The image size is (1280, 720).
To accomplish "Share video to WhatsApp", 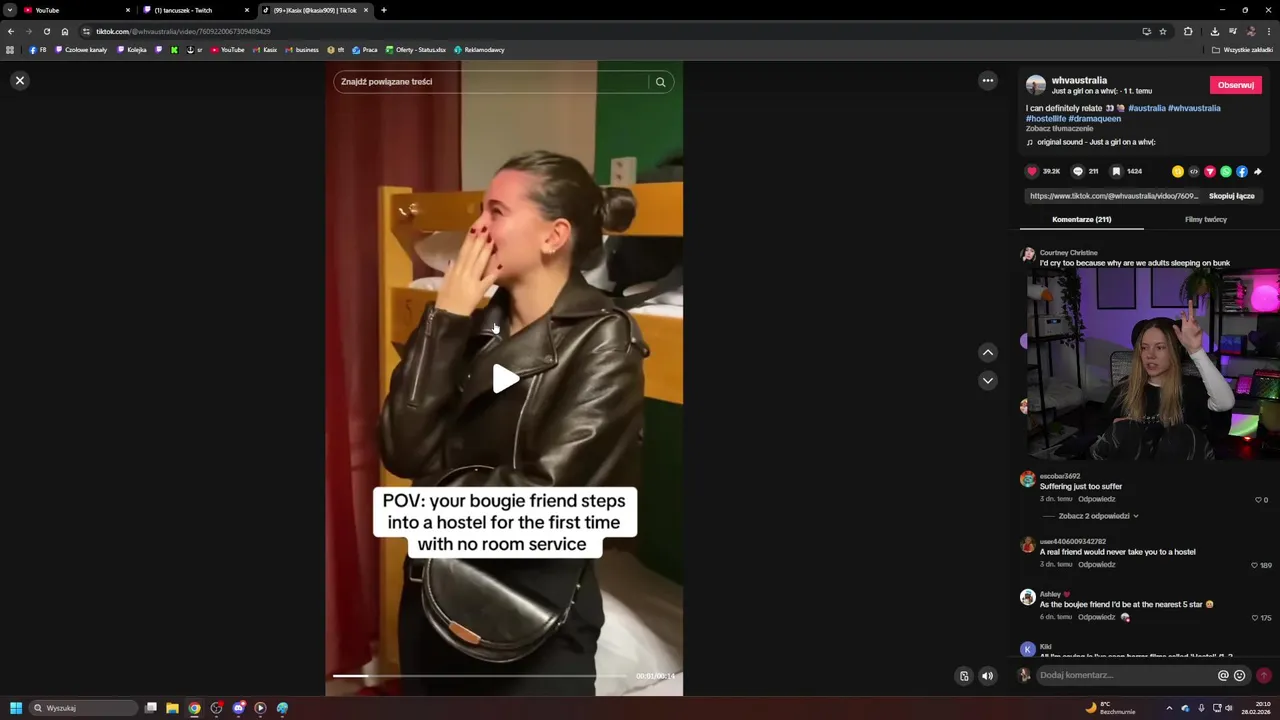I will click(1226, 172).
